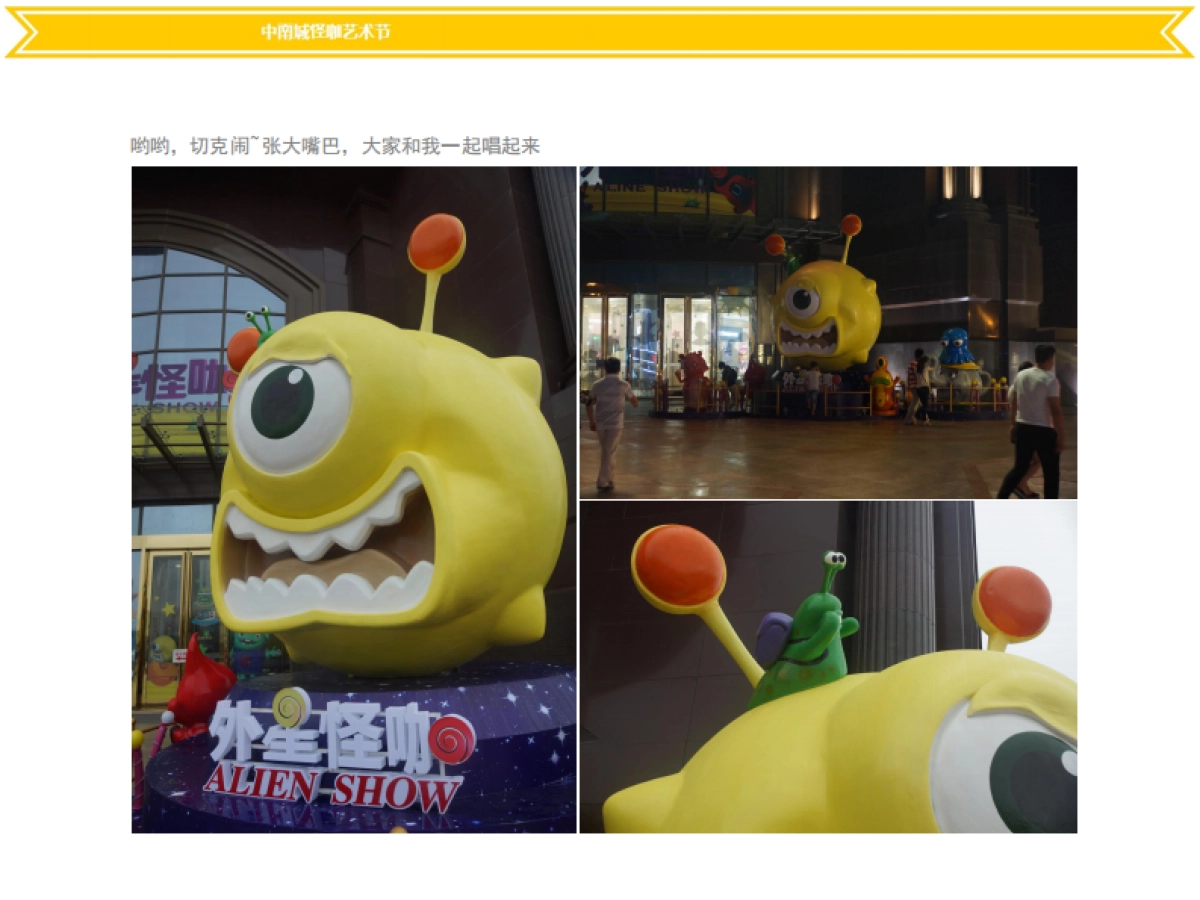Click the blue octopus figure in the night photo
This screenshot has height=900, width=1200.
[x=956, y=348]
